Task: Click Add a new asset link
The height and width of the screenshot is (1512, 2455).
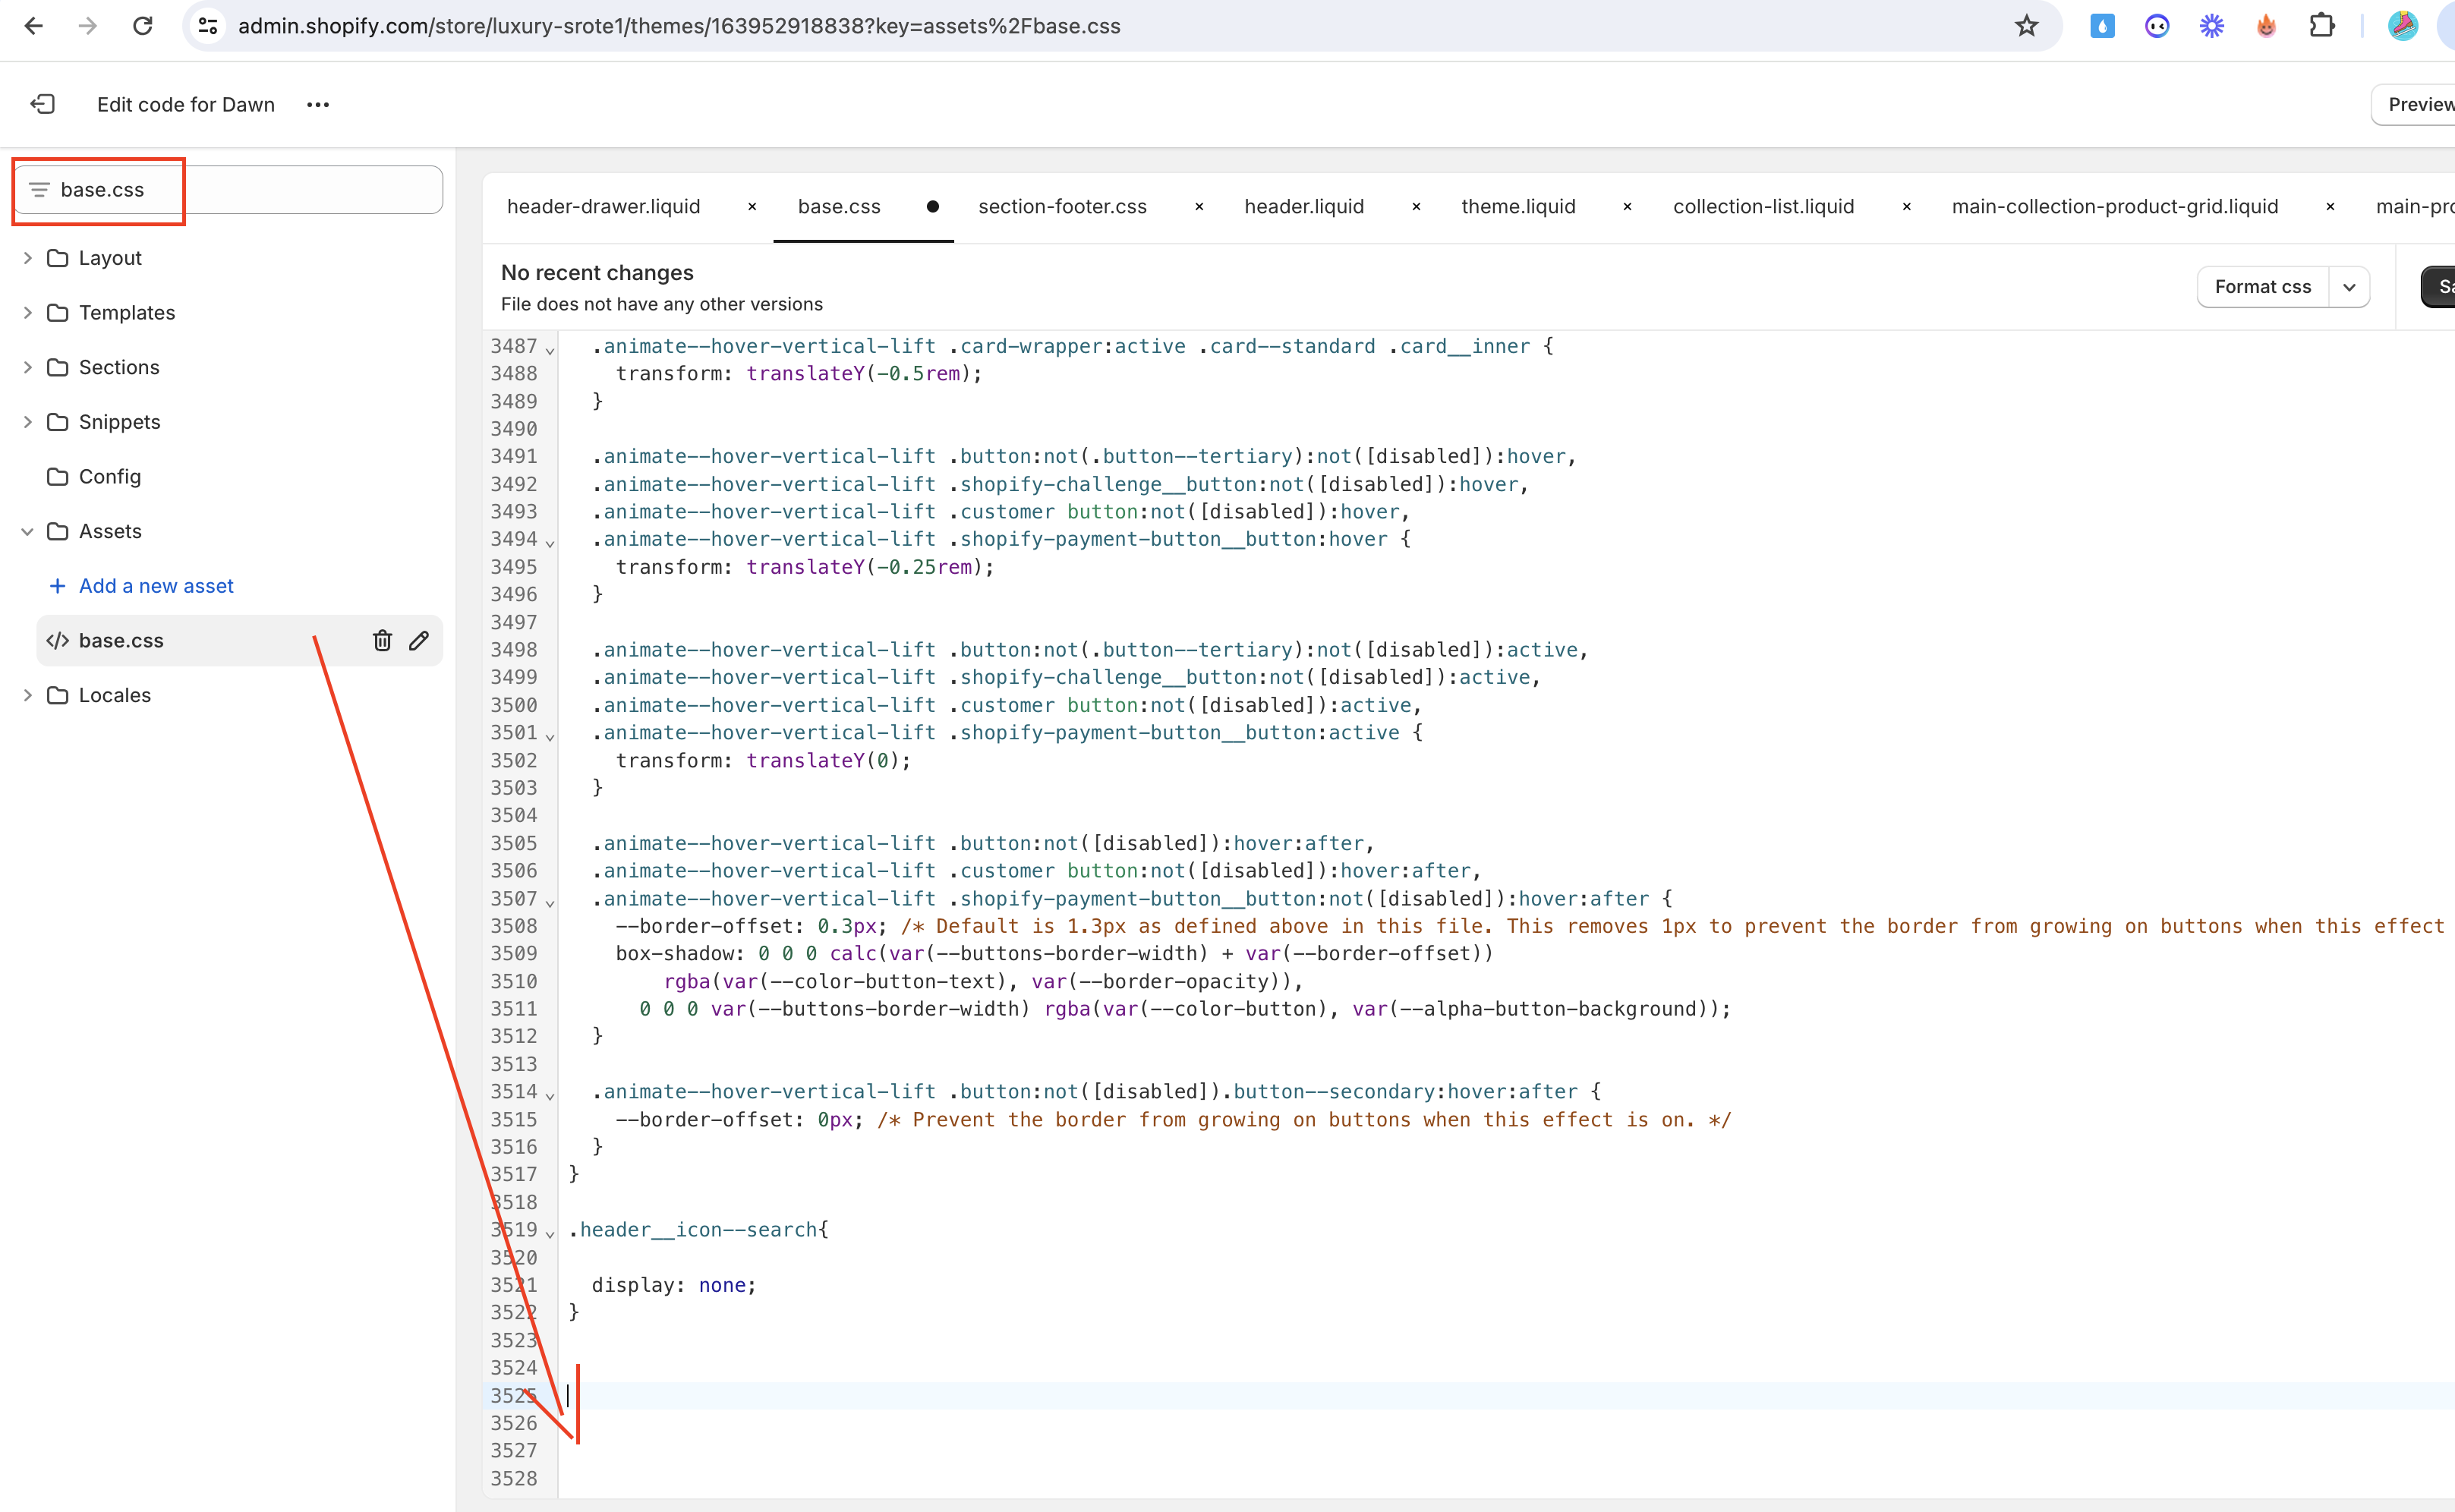Action: click(156, 586)
